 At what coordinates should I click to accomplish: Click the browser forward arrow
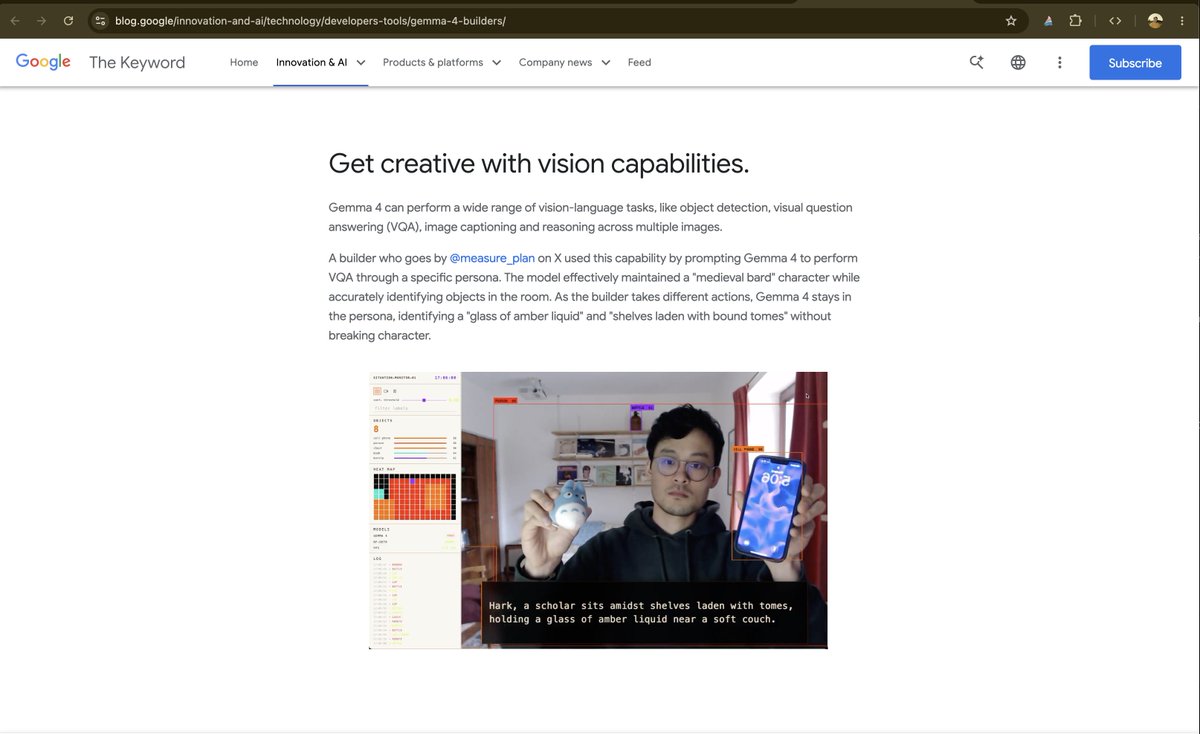click(41, 21)
